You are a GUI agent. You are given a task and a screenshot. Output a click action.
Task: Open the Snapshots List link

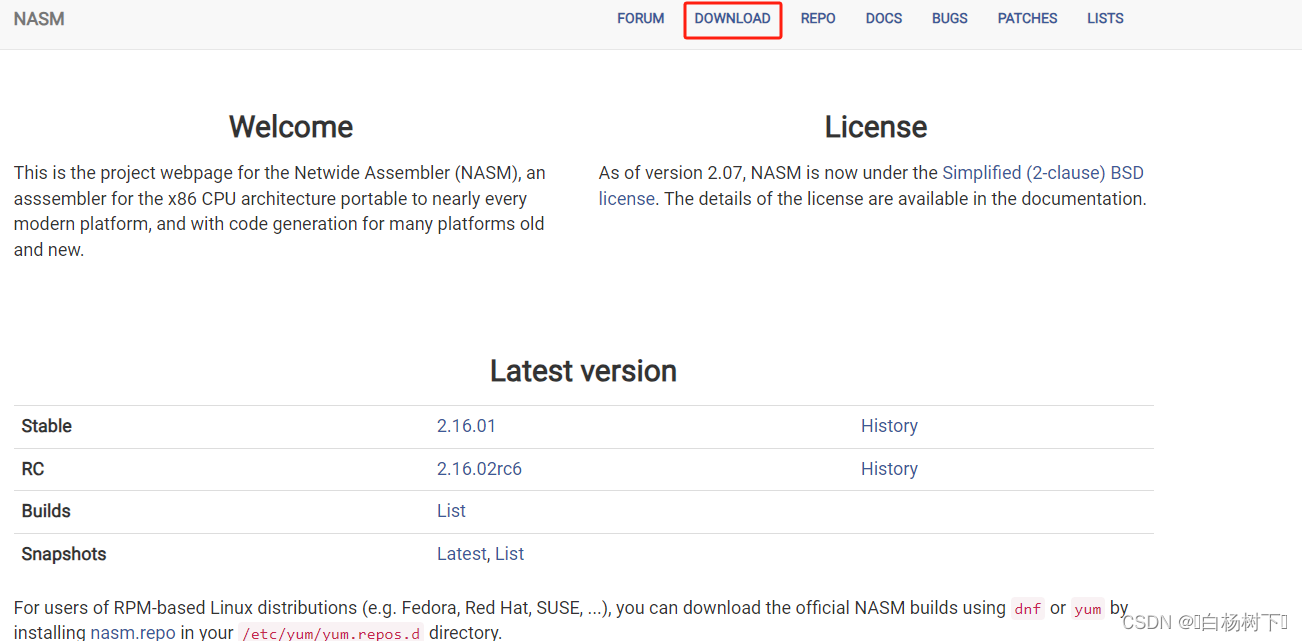tap(509, 554)
